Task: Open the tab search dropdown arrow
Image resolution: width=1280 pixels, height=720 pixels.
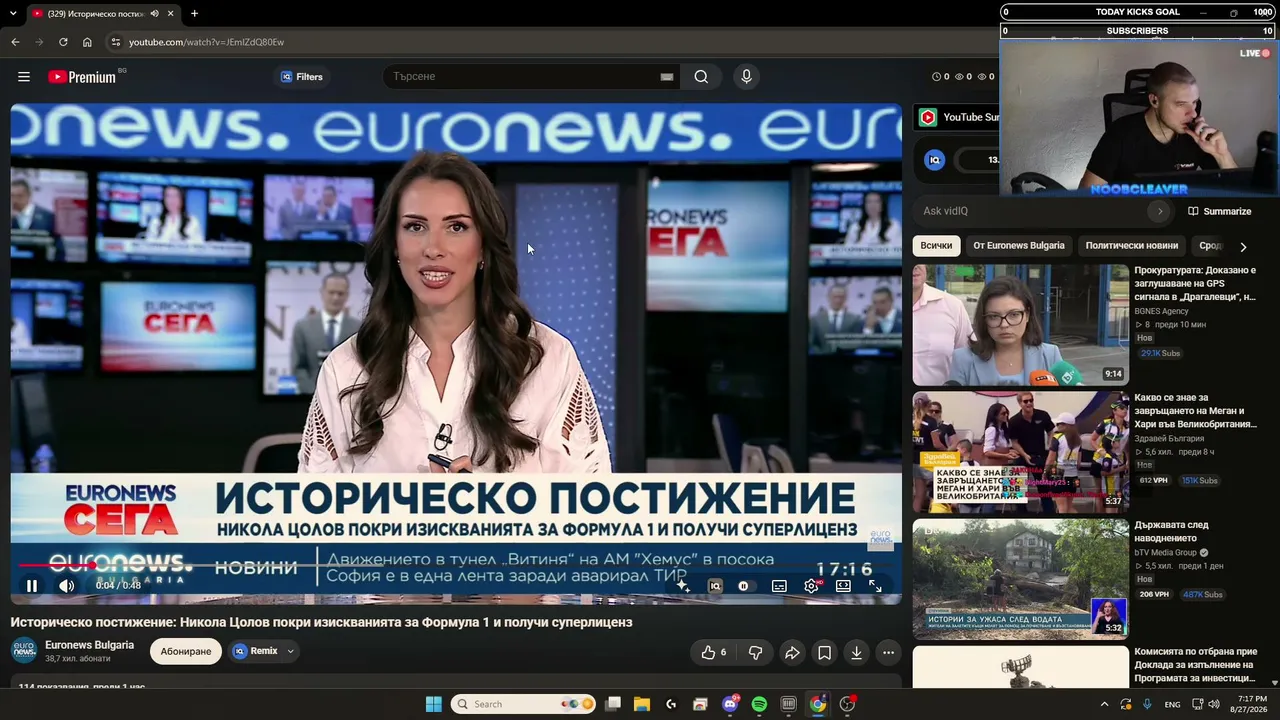Action: point(13,14)
